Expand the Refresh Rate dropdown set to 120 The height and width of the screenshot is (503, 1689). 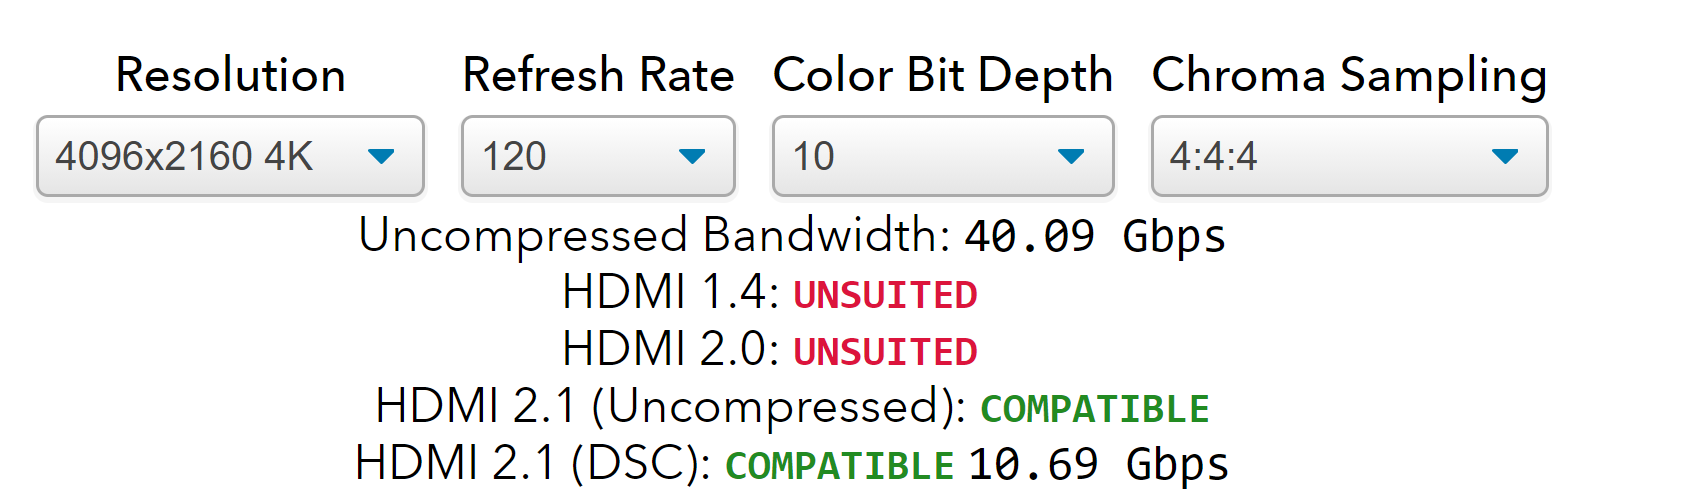pyautogui.click(x=597, y=157)
